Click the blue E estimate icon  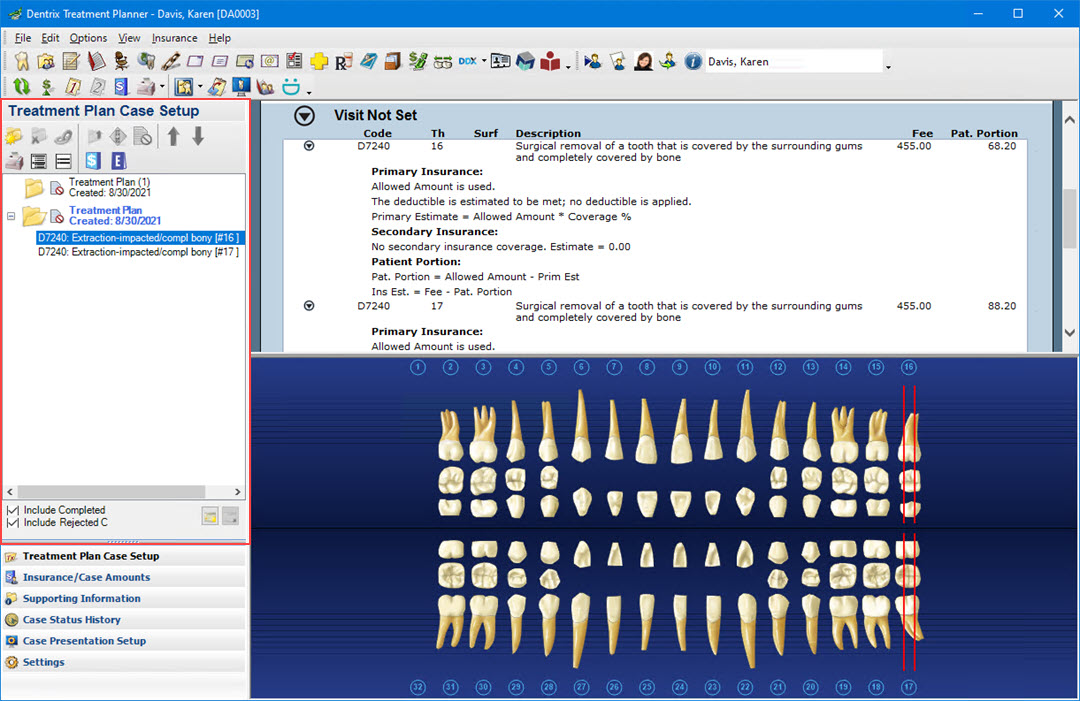(119, 160)
